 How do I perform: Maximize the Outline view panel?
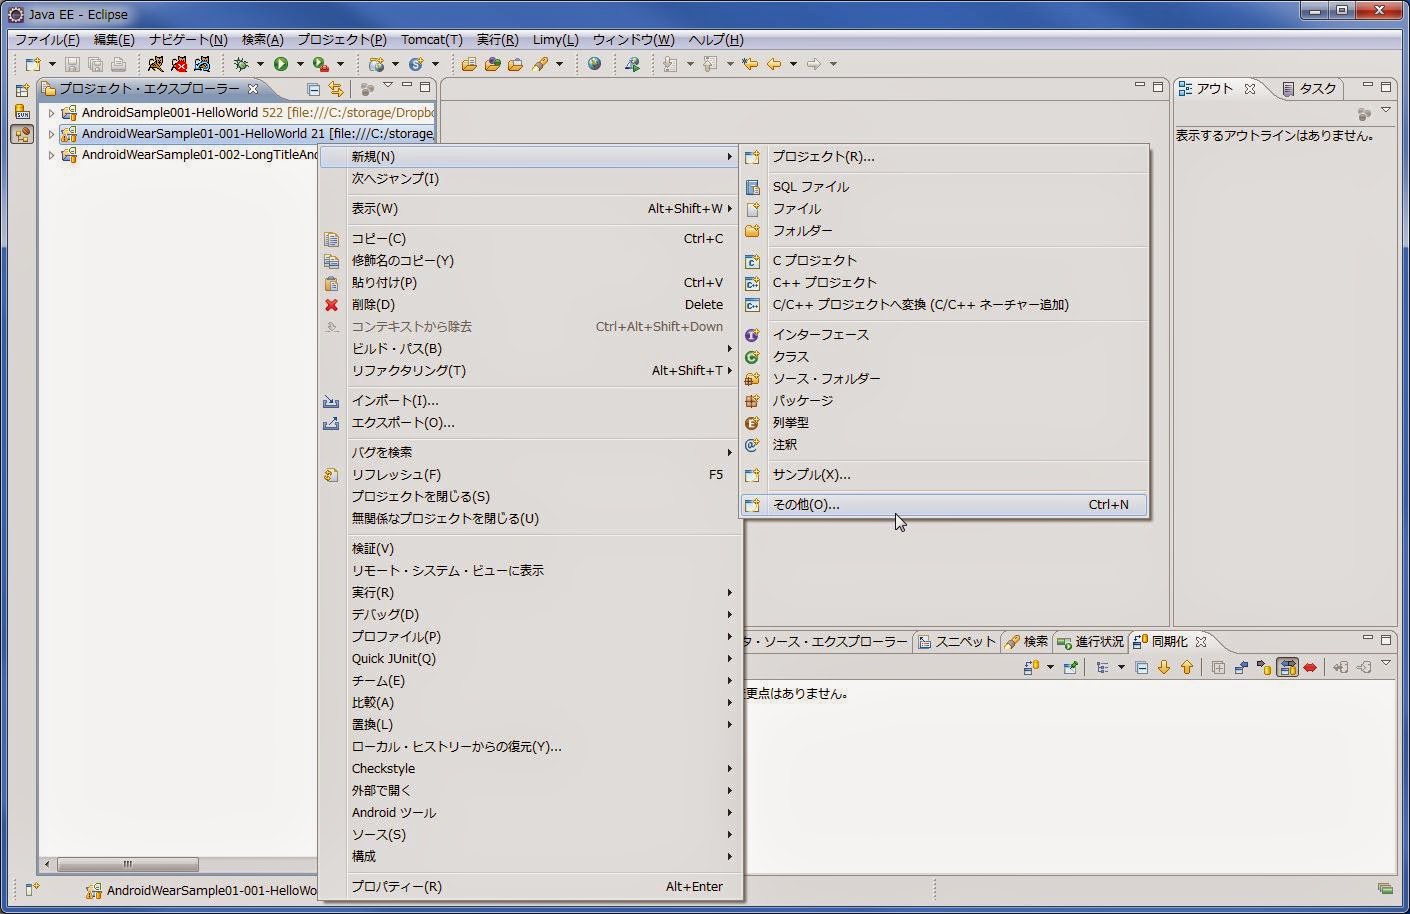point(1386,87)
